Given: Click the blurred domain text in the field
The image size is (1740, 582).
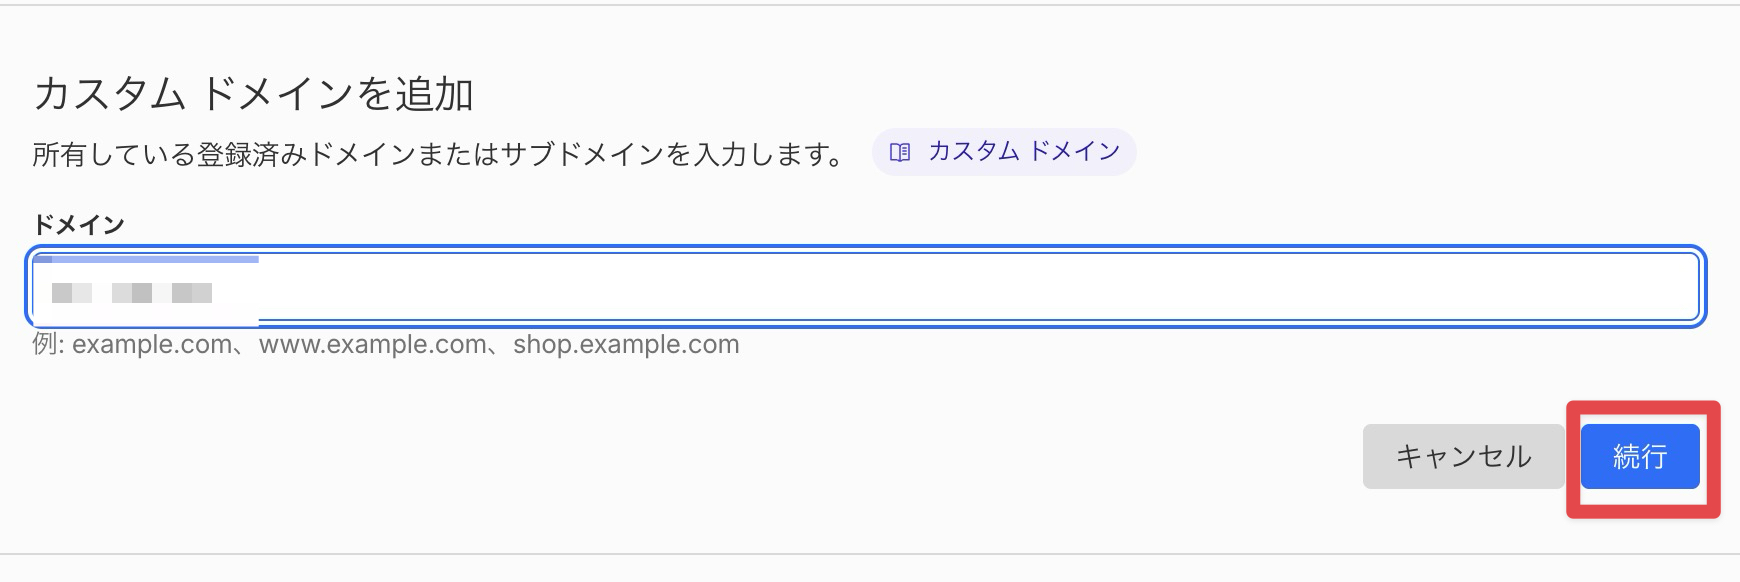Looking at the screenshot, I should (x=132, y=293).
